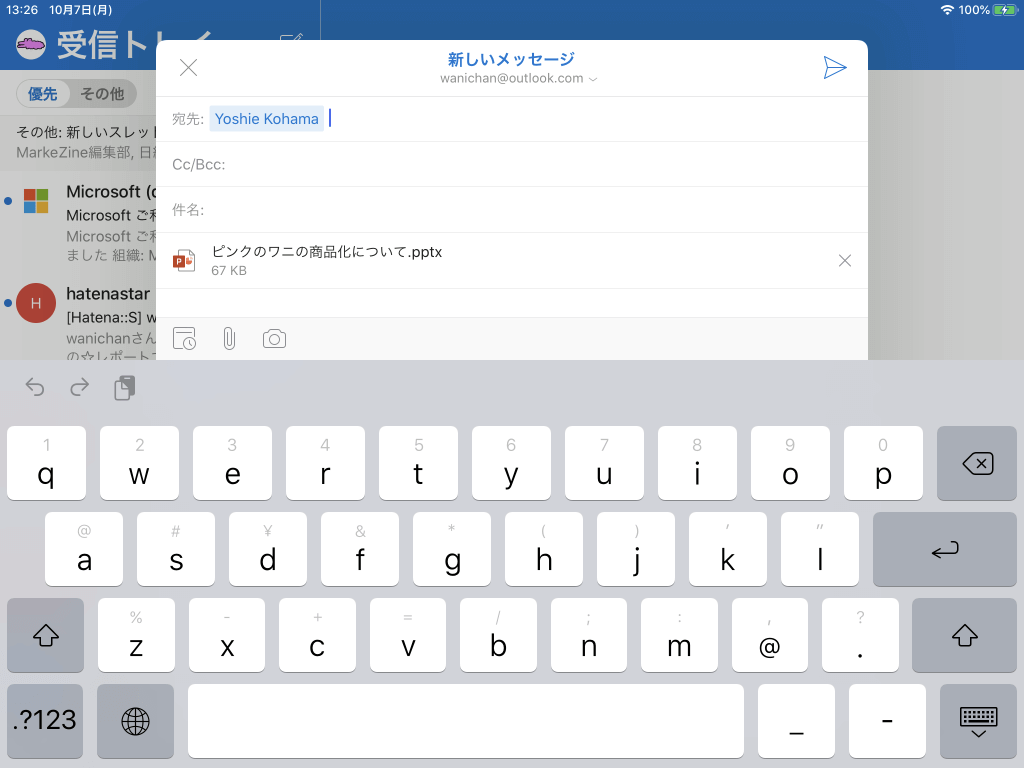Tap the hatenastar red H avatar
Image resolution: width=1024 pixels, height=768 pixels.
(x=36, y=303)
